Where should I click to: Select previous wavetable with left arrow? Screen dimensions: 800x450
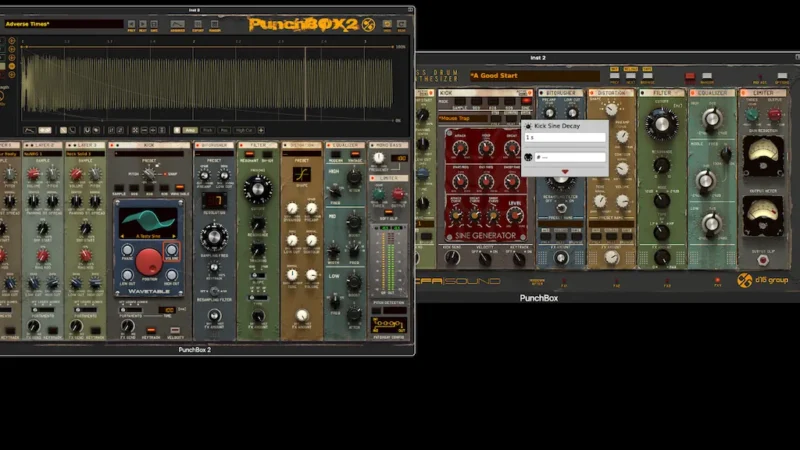tap(122, 236)
